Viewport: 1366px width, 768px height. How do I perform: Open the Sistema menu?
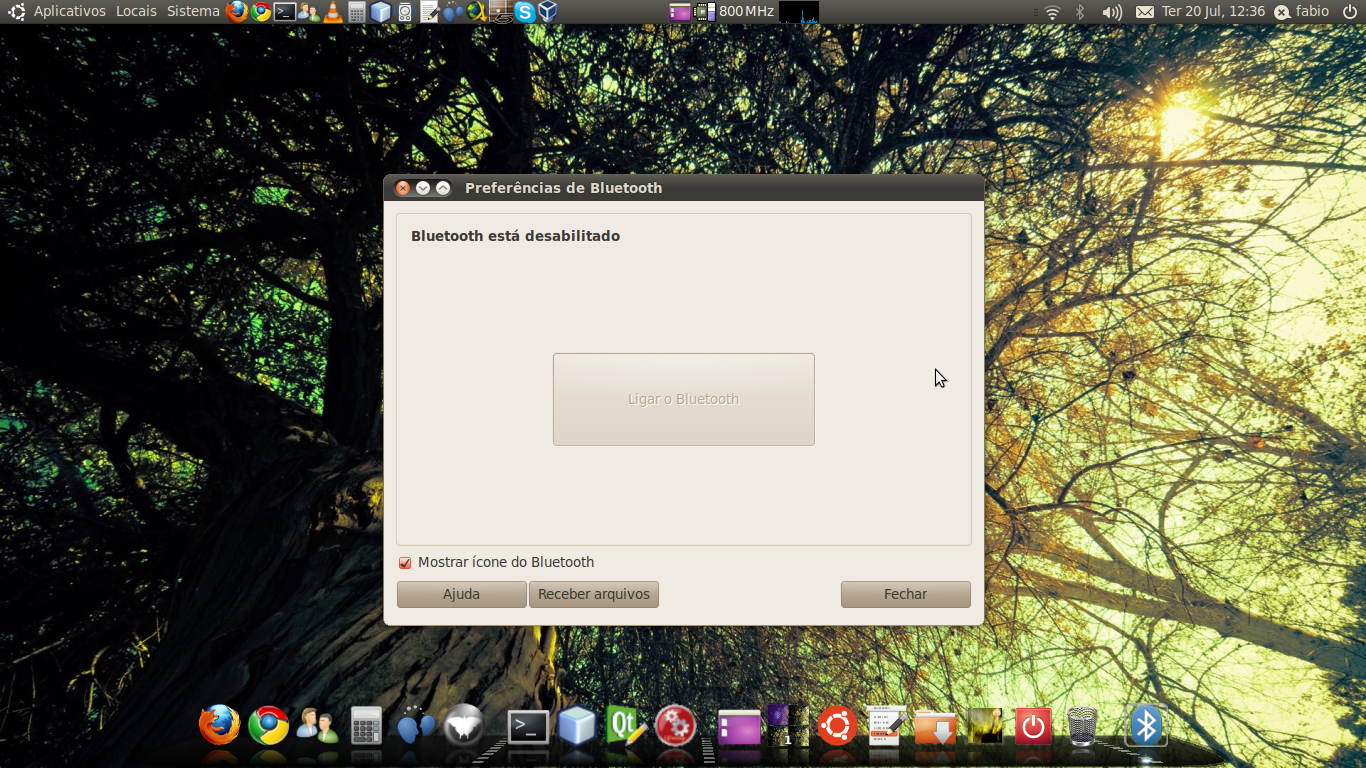click(193, 12)
